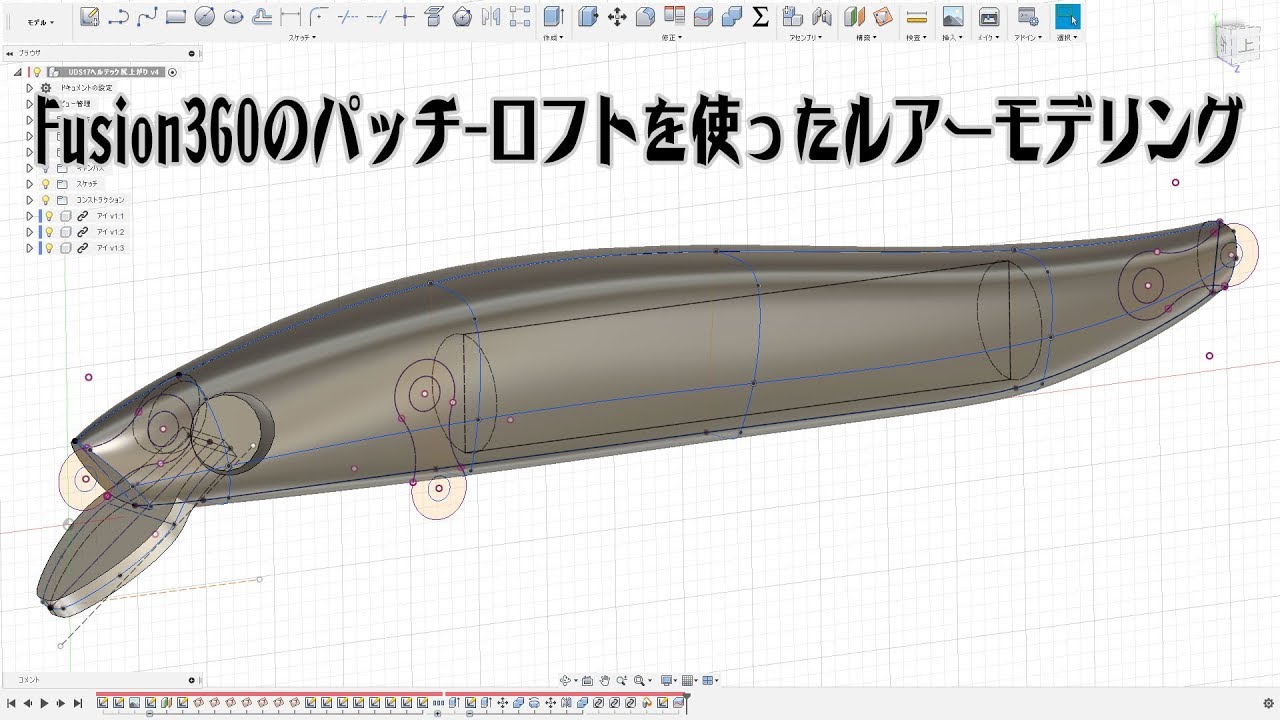The width and height of the screenshot is (1280, 720).
Task: Click the Measure inspect icon
Action: click(x=917, y=16)
